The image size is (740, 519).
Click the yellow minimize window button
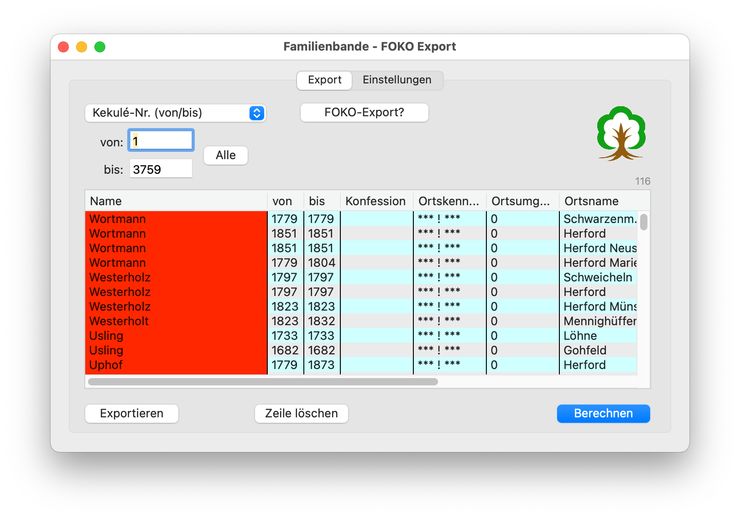(82, 47)
